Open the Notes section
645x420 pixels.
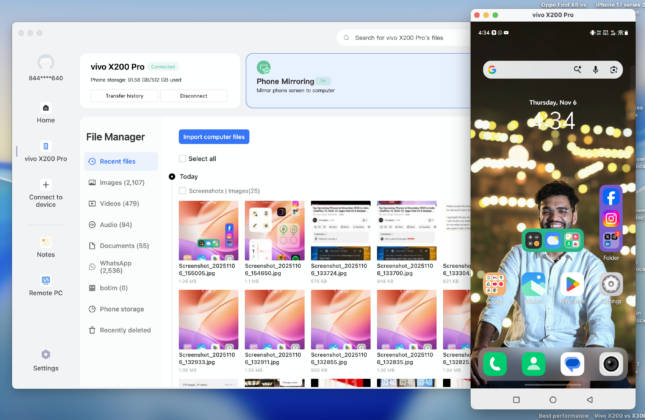[x=45, y=241]
